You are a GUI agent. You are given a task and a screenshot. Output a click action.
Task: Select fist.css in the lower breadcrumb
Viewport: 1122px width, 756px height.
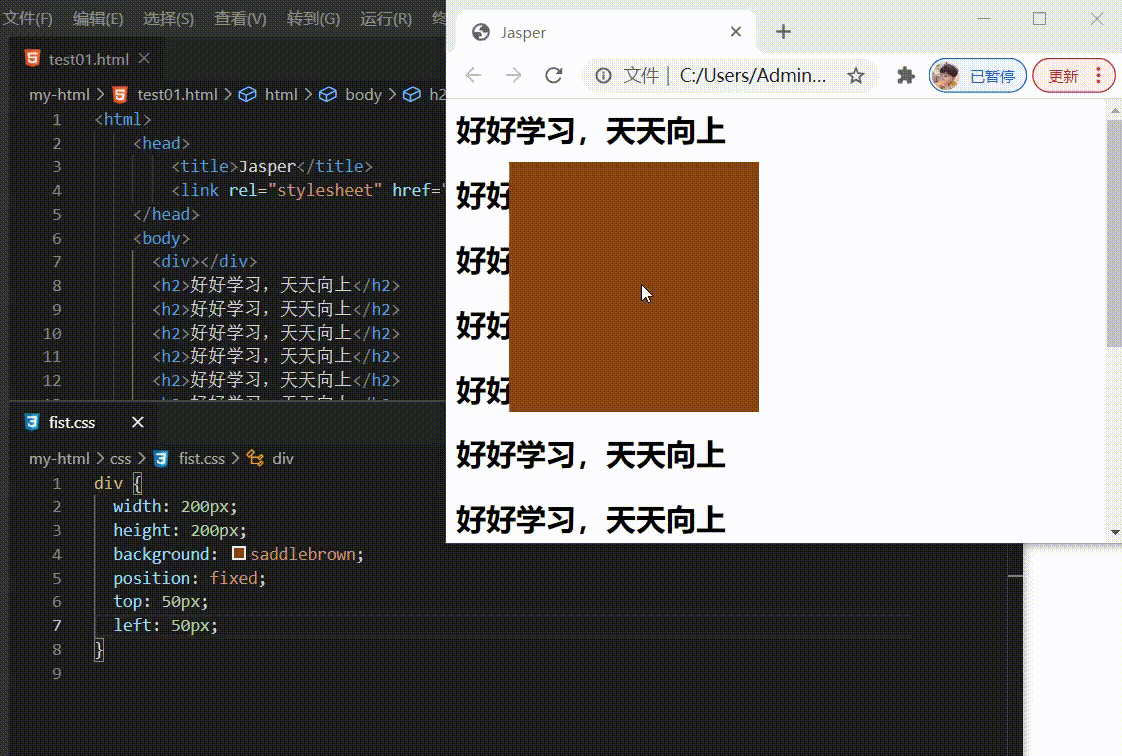(x=202, y=458)
